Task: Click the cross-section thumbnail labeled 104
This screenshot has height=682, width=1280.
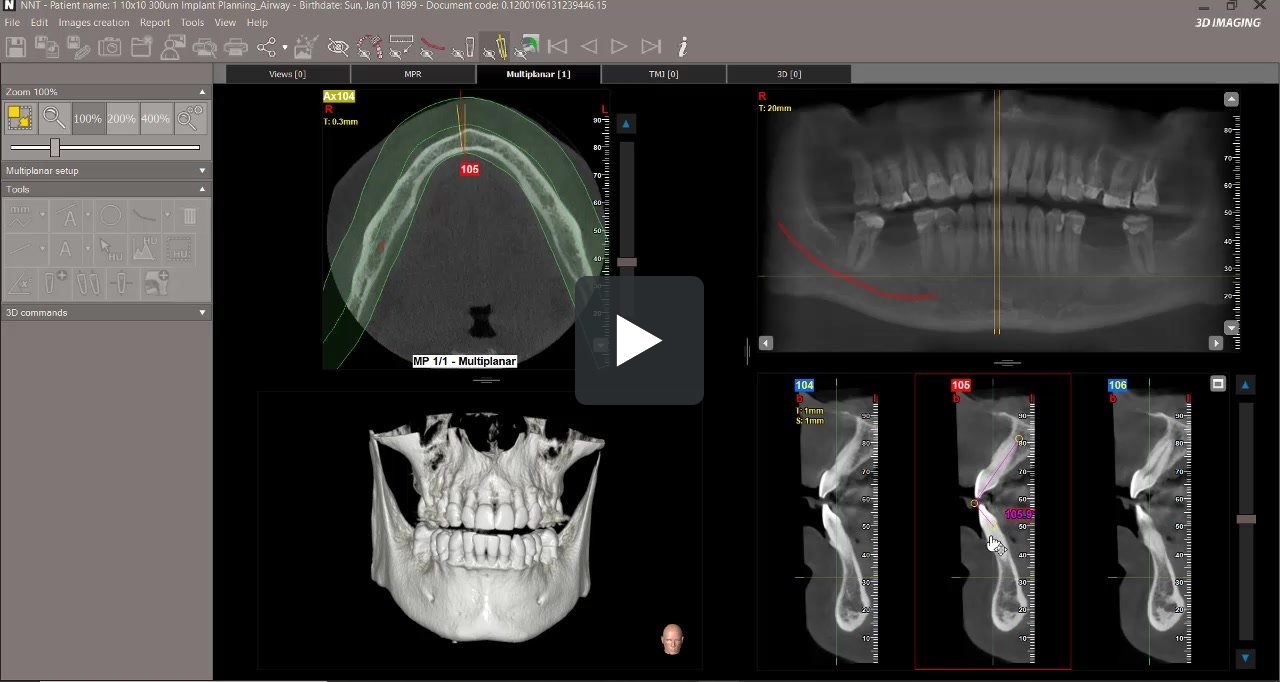Action: [x=835, y=520]
